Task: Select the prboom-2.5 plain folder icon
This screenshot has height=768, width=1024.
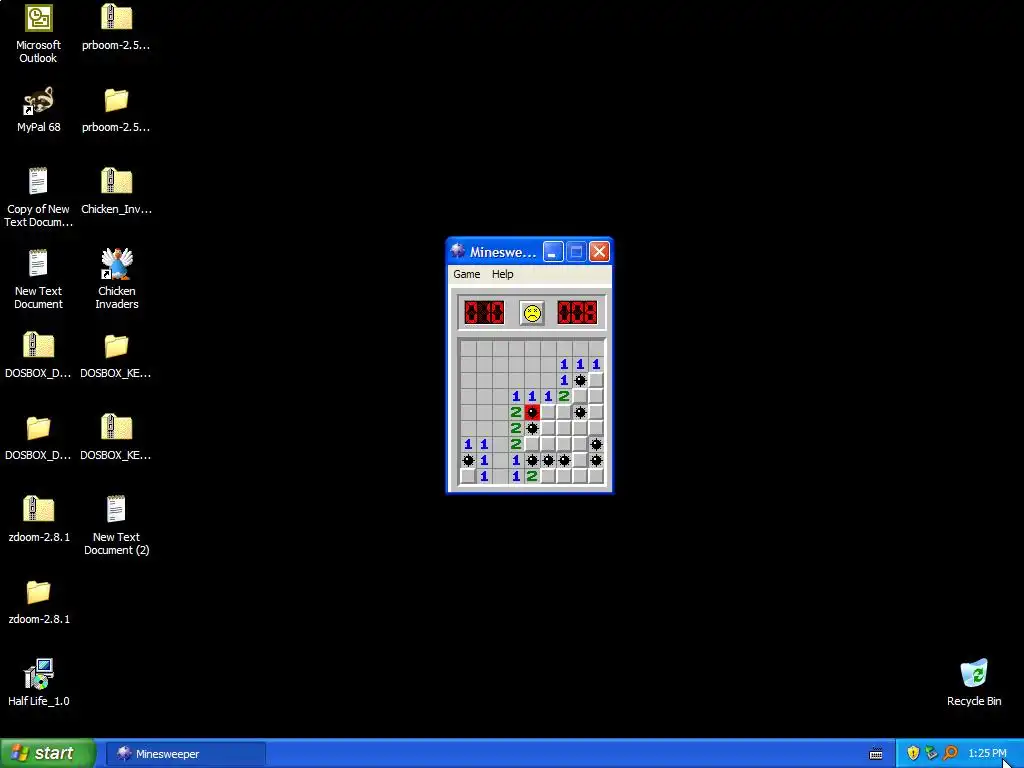Action: click(x=116, y=101)
